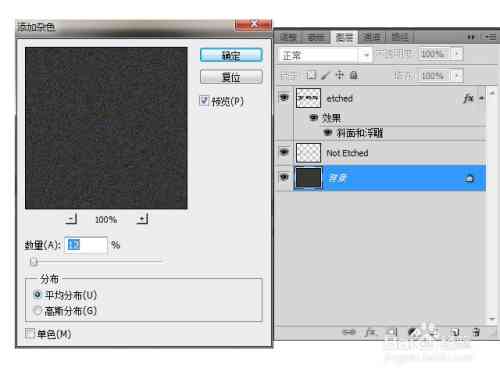This screenshot has height=375, width=500.
Task: Toggle visibility of 斜面和浮雕 effect
Action: pos(328,133)
